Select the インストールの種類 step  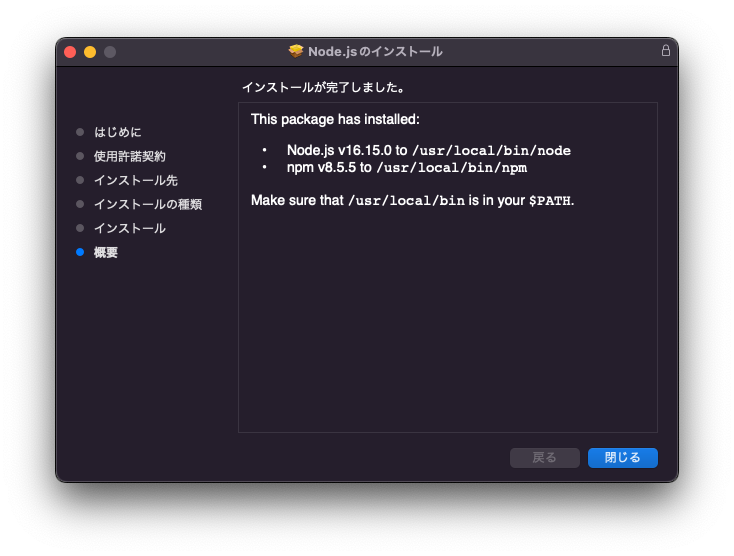(x=148, y=205)
